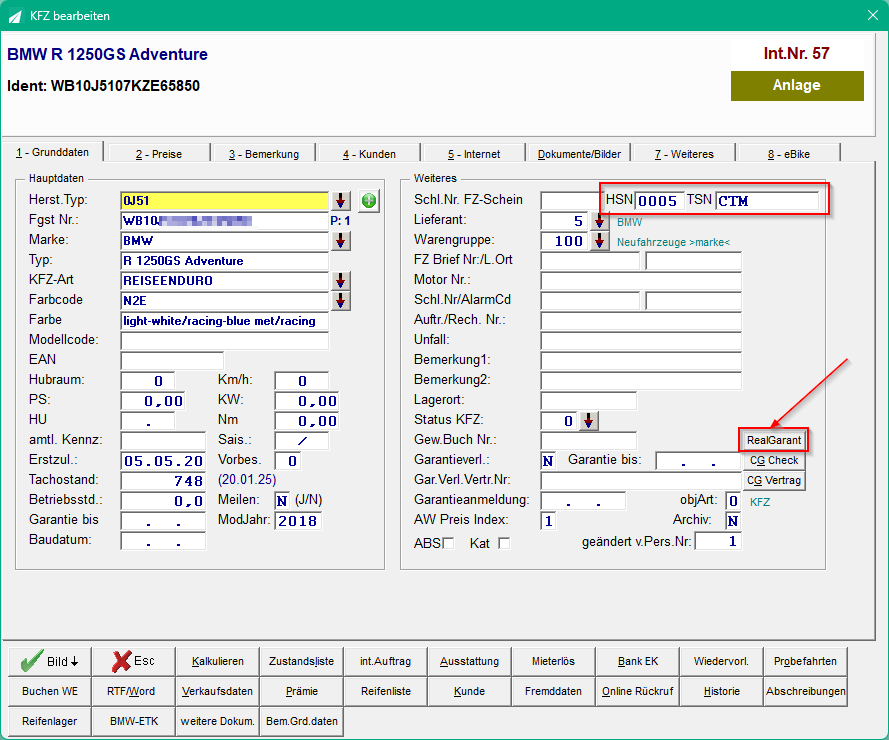Open the Dokumente/Bilder tab
Viewport: 889px width, 740px height.
[x=579, y=154]
